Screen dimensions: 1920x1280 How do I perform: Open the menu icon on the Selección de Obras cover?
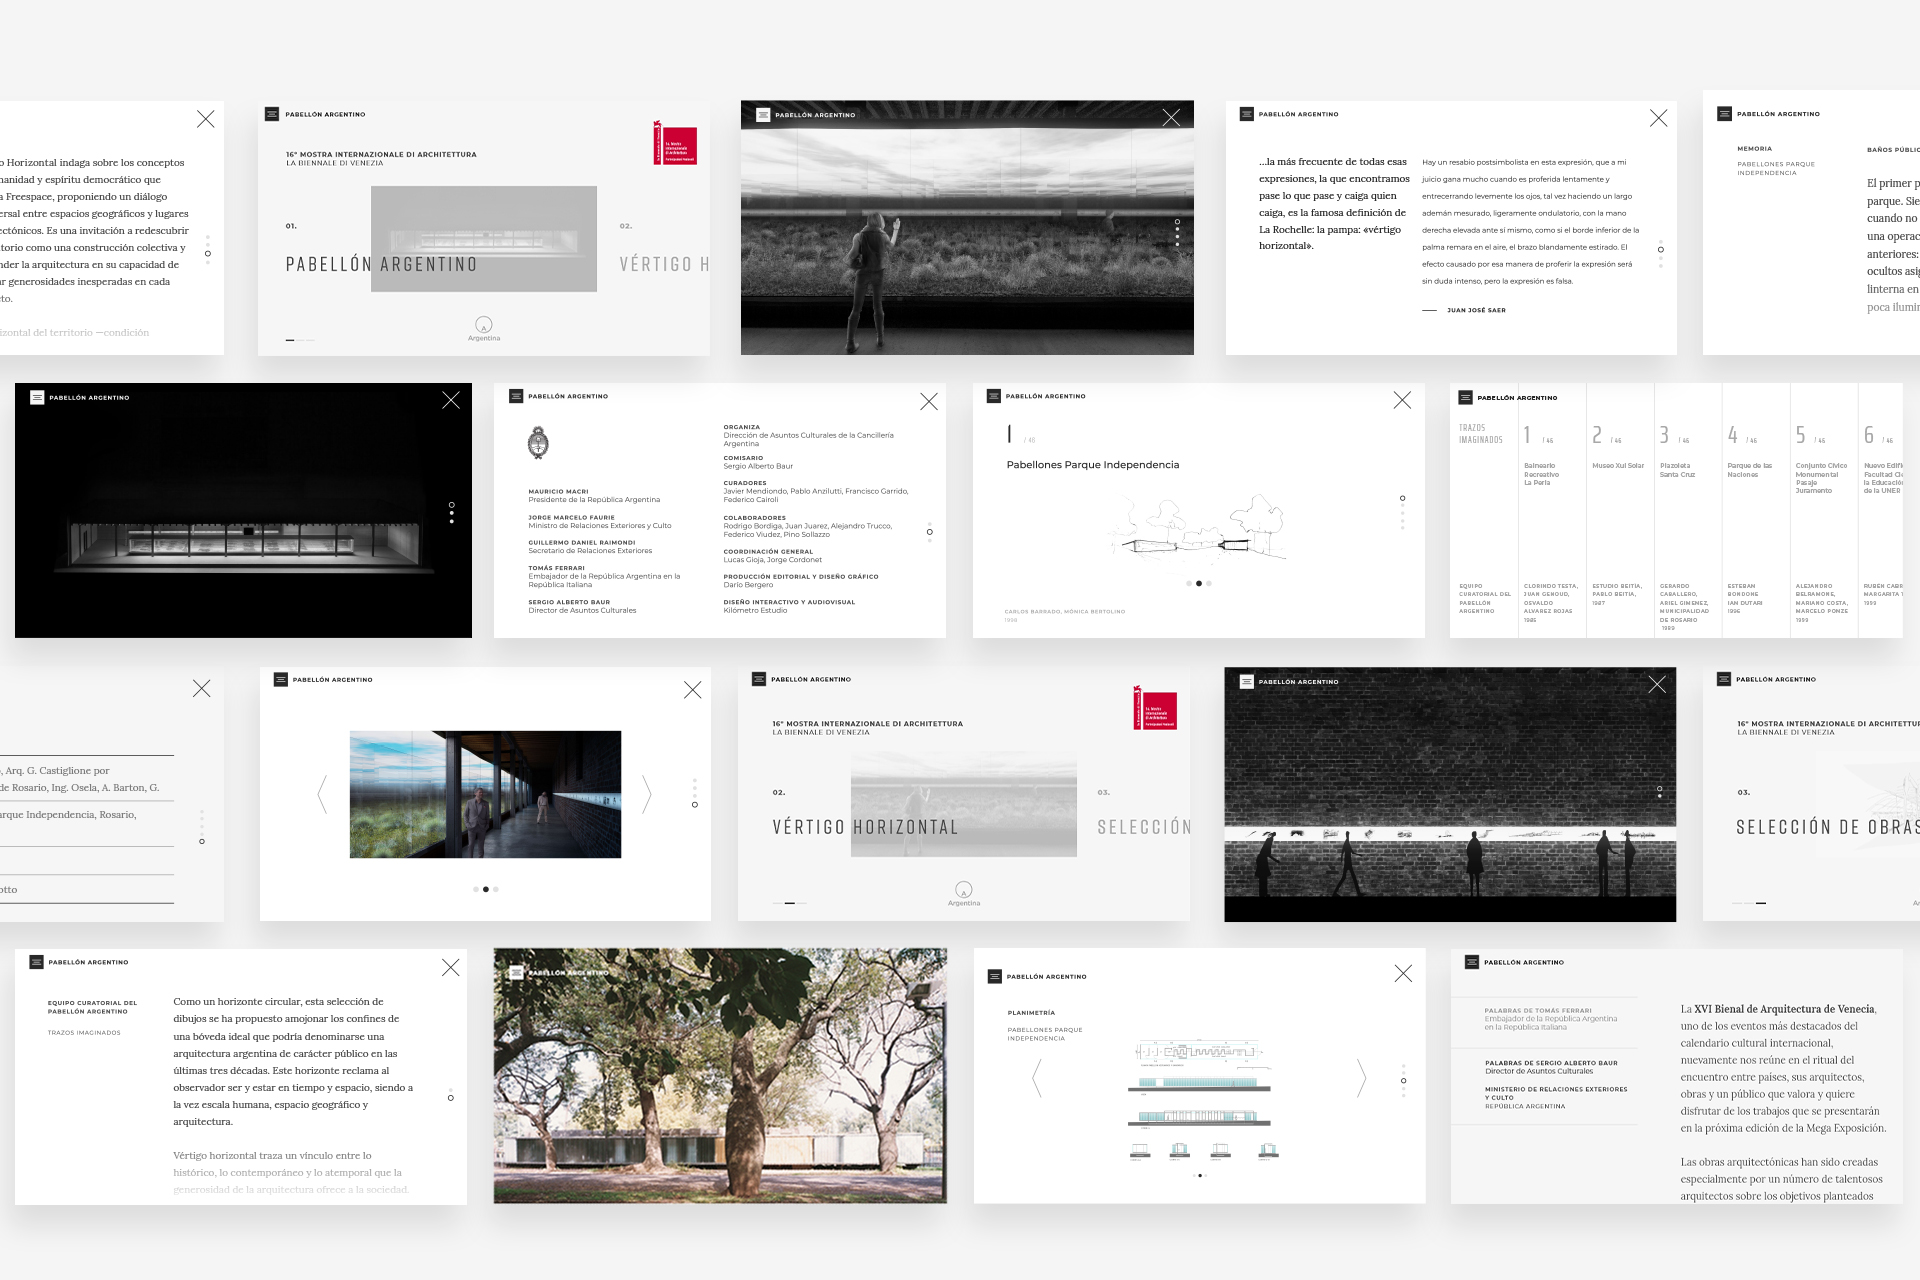(1724, 679)
